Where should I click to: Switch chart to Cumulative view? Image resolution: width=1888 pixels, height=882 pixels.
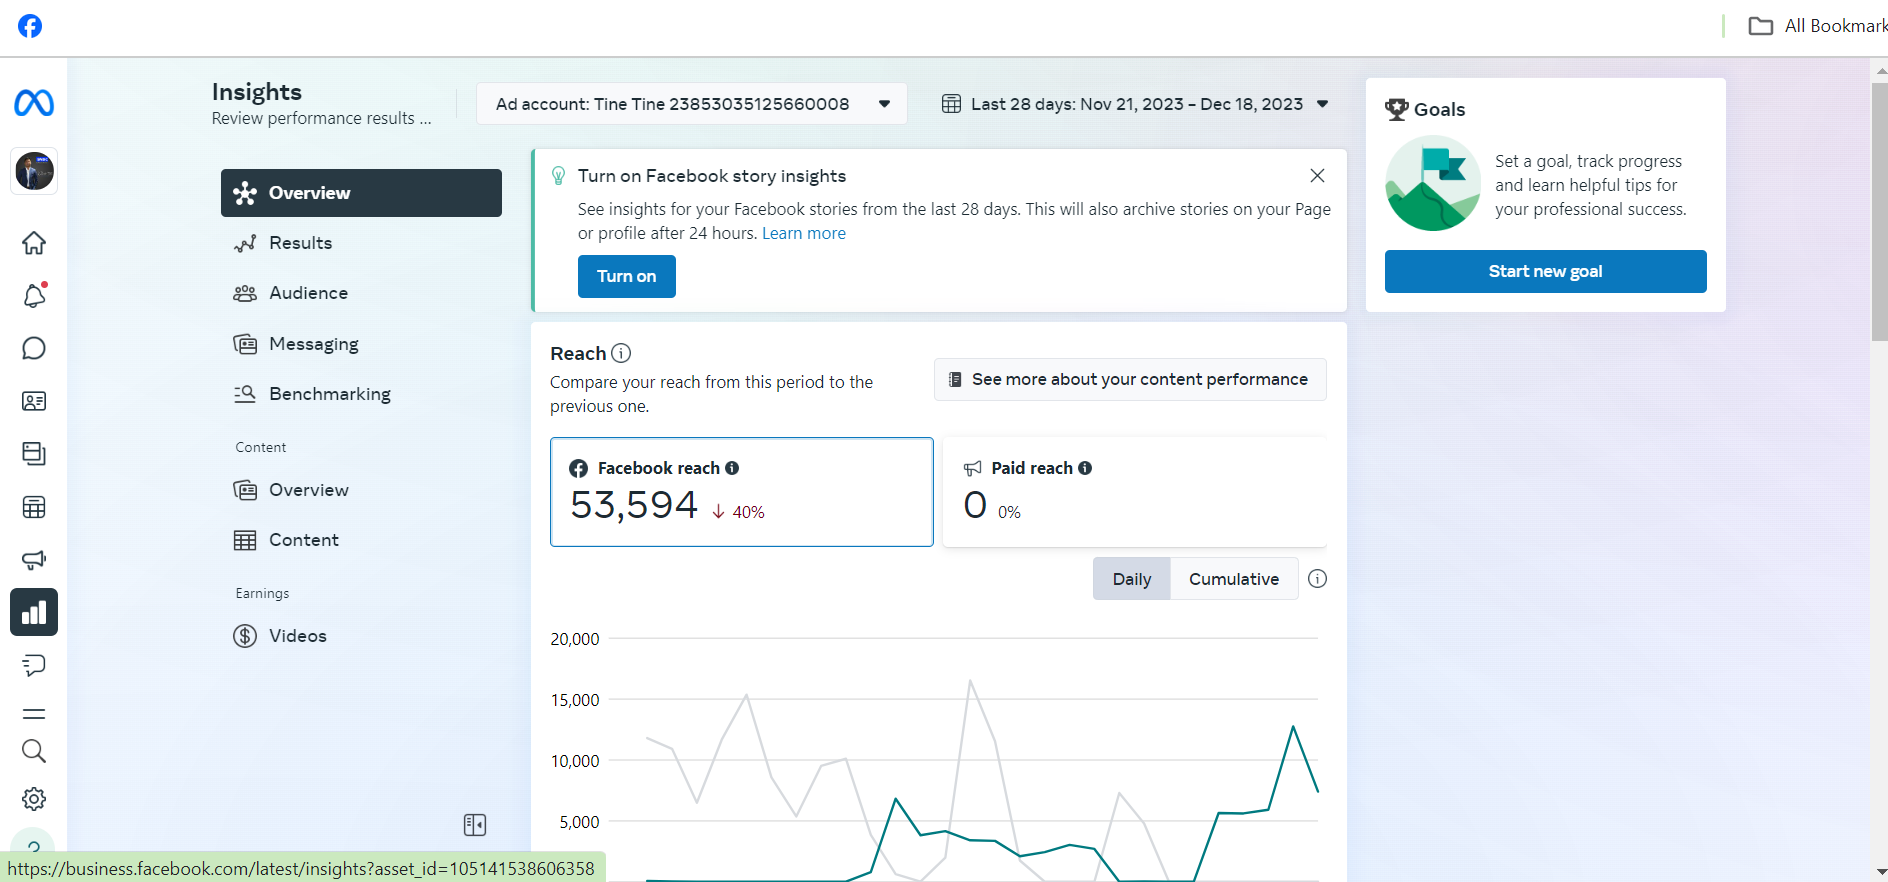click(1234, 579)
